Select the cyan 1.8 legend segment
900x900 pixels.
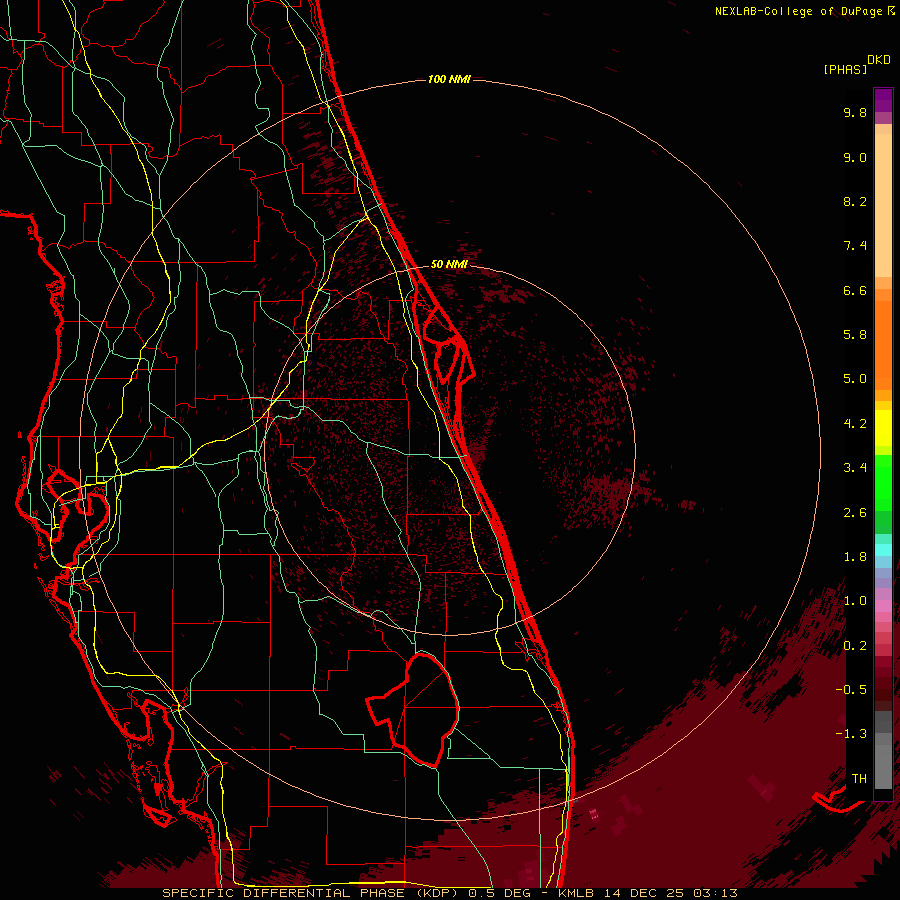(883, 549)
